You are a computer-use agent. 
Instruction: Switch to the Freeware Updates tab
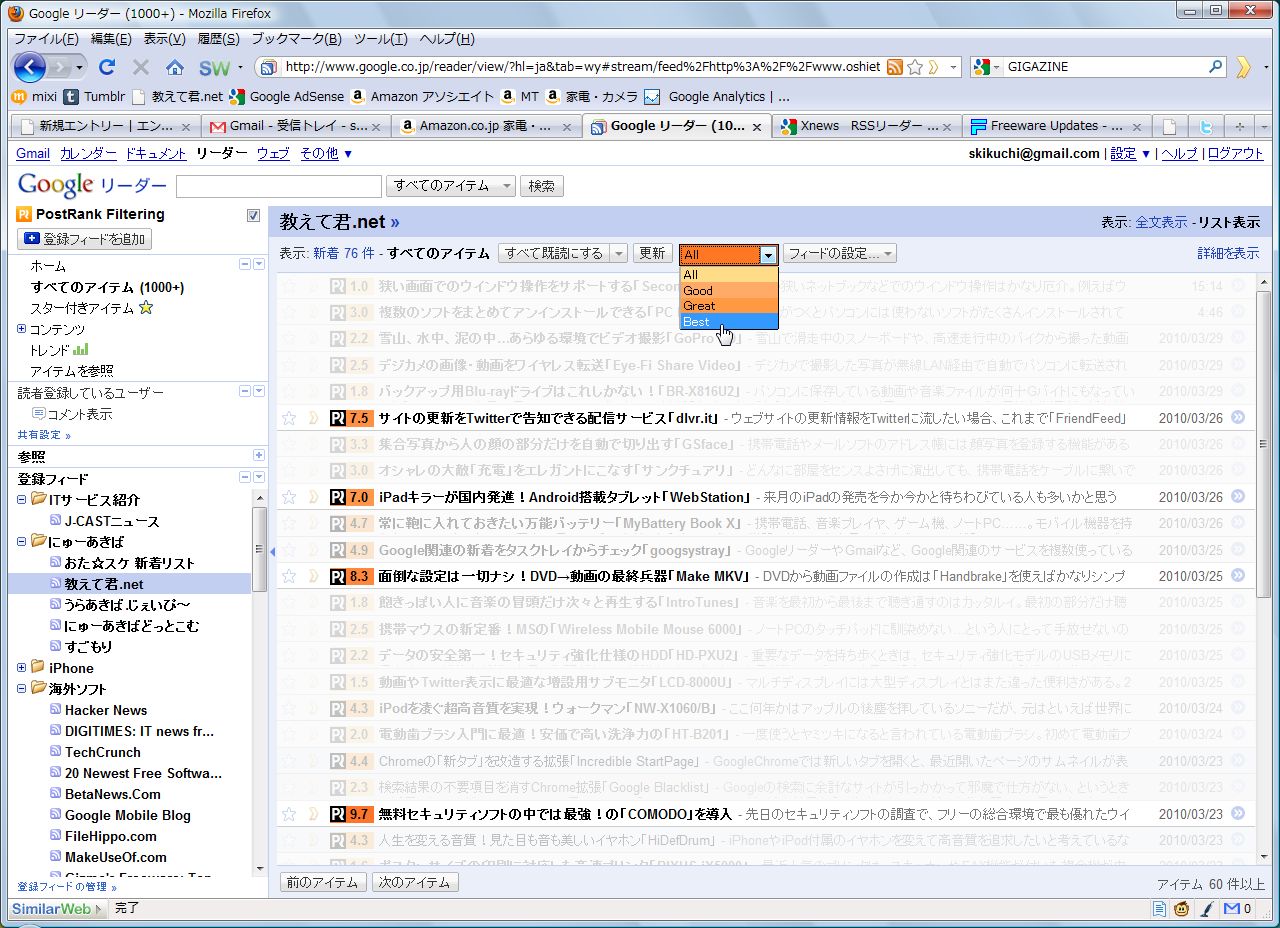pyautogui.click(x=1056, y=126)
